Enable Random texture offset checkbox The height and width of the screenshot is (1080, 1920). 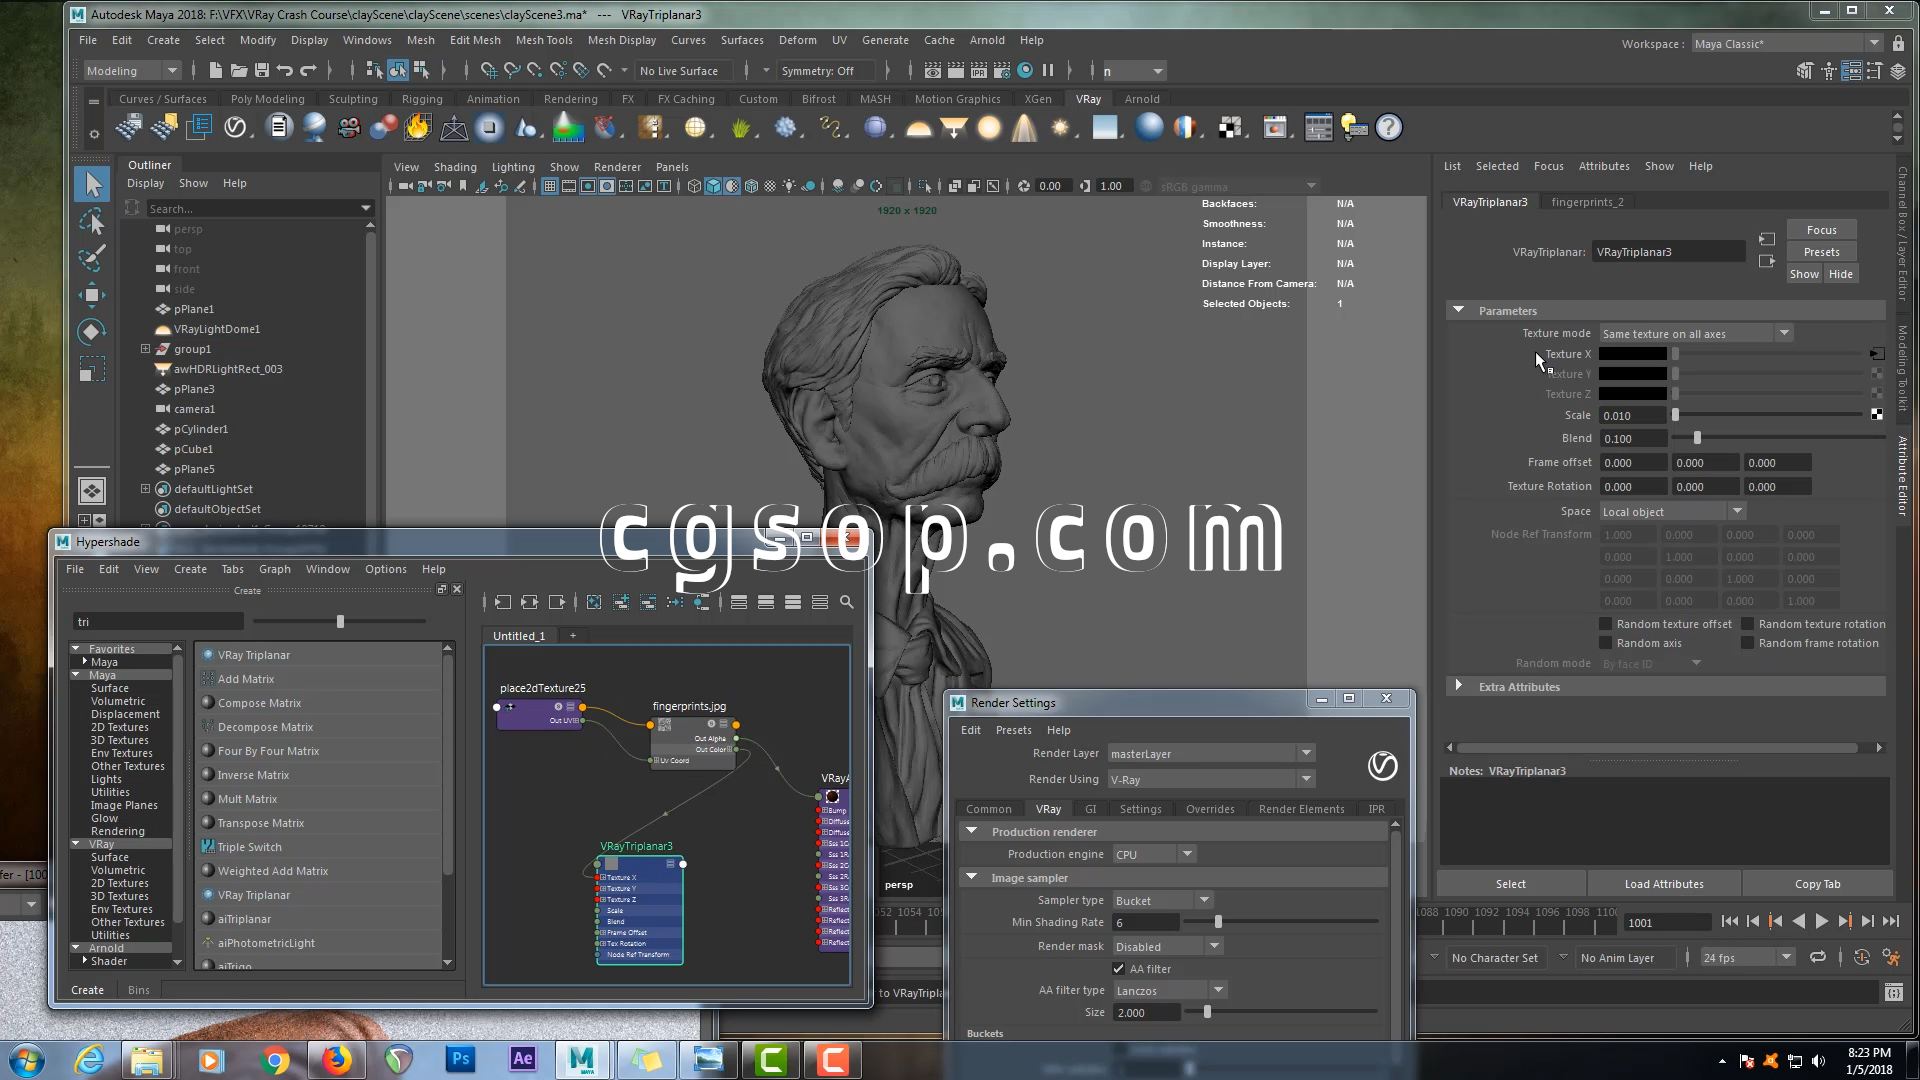[x=1606, y=624]
